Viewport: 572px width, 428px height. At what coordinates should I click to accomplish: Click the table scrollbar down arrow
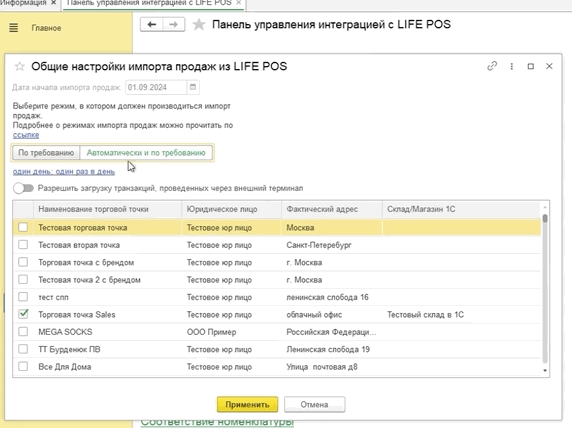point(545,370)
